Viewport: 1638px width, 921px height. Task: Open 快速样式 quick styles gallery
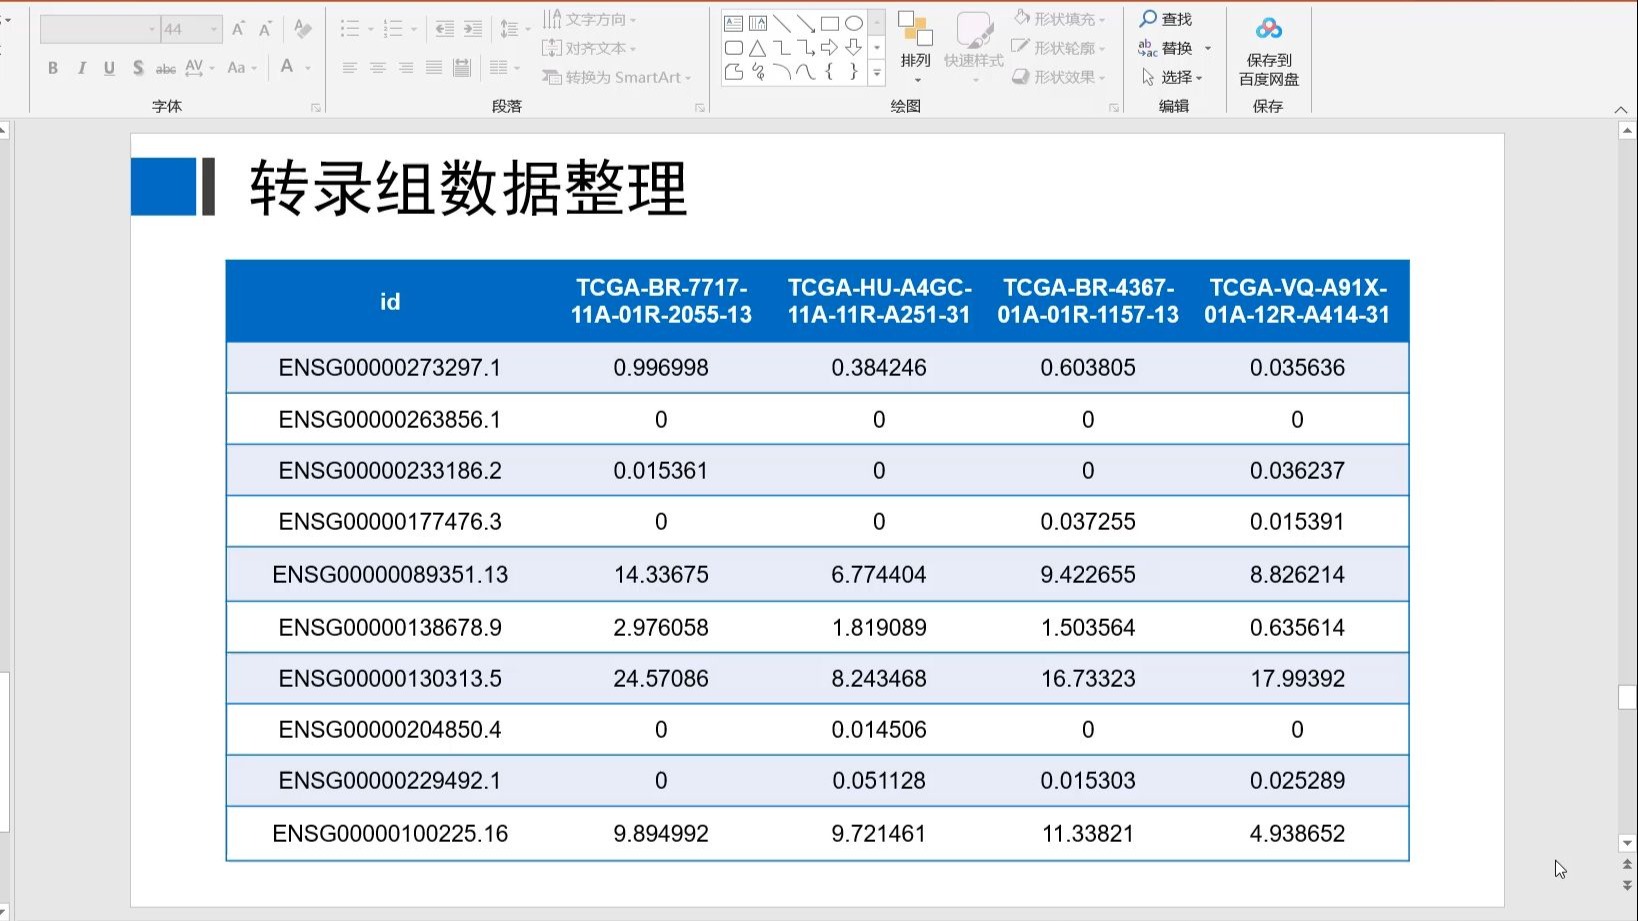click(x=973, y=48)
